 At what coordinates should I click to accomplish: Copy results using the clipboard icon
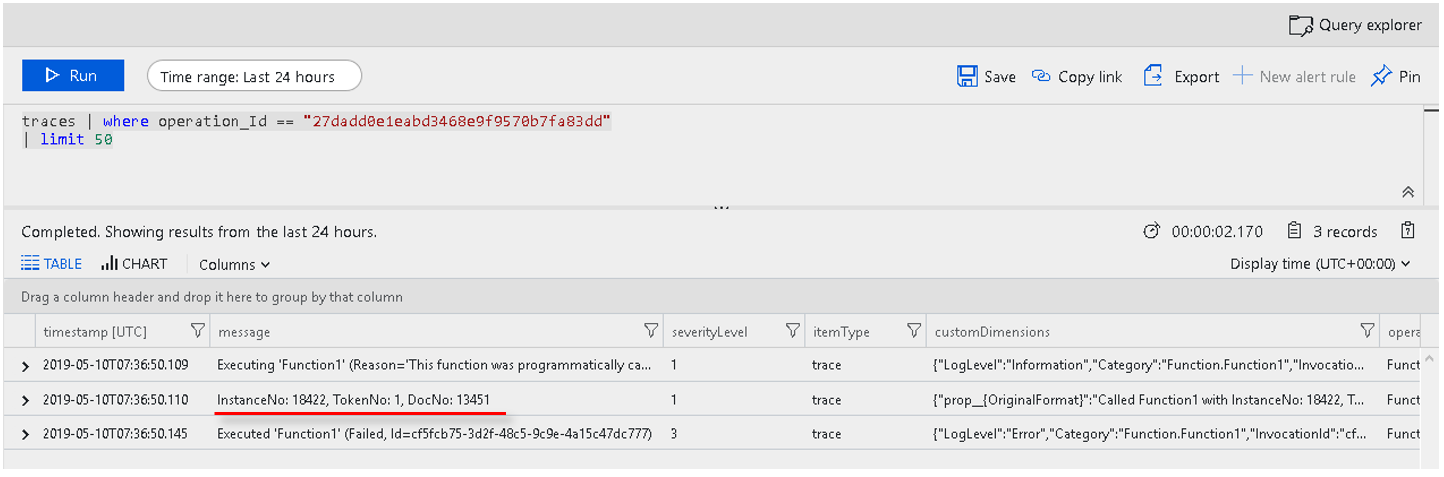(x=1408, y=231)
